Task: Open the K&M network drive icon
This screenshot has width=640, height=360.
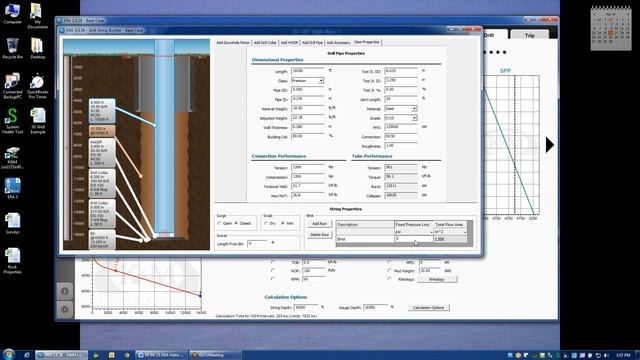Action: 12,158
